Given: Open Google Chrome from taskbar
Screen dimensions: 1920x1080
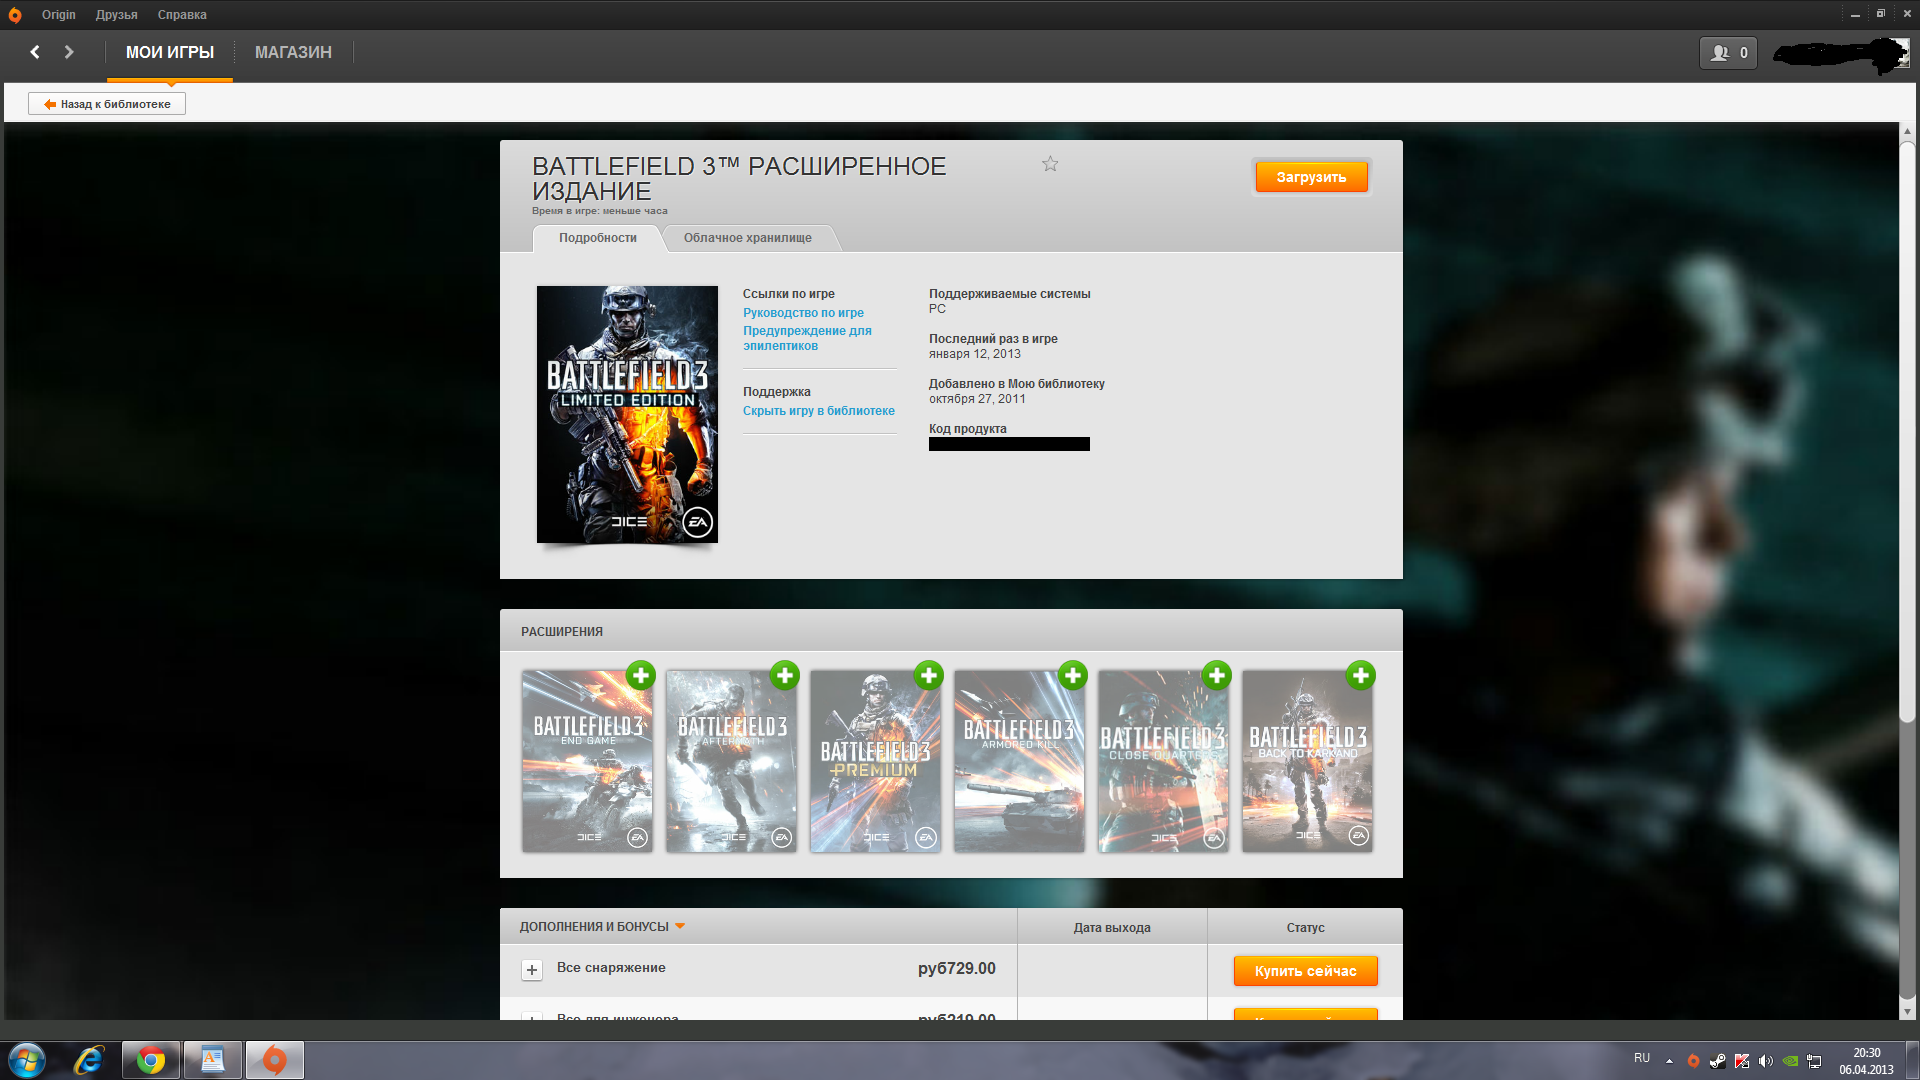Looking at the screenshot, I should click(x=151, y=1060).
